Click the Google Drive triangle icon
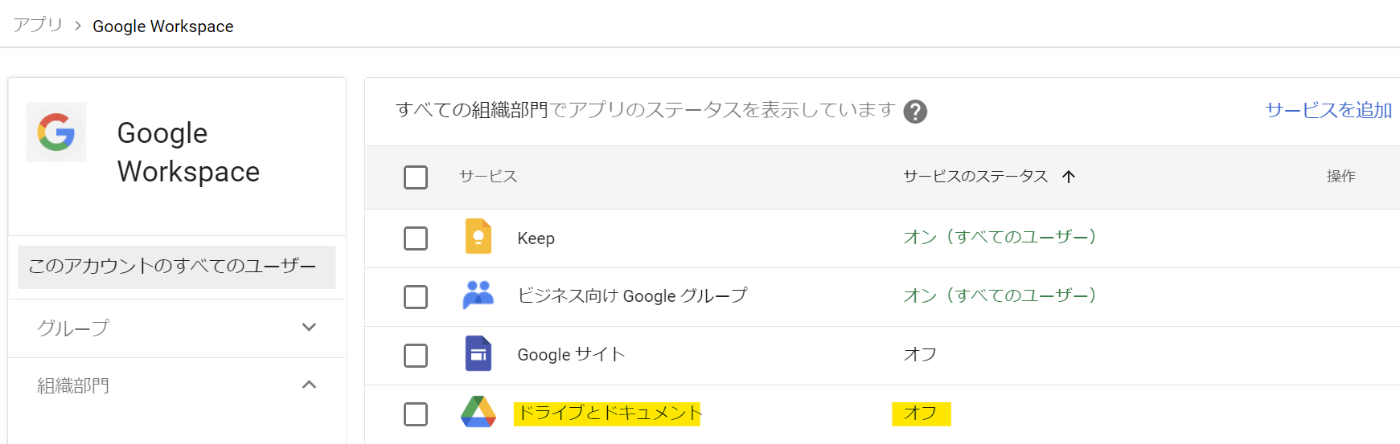The height and width of the screenshot is (444, 1400). (478, 412)
